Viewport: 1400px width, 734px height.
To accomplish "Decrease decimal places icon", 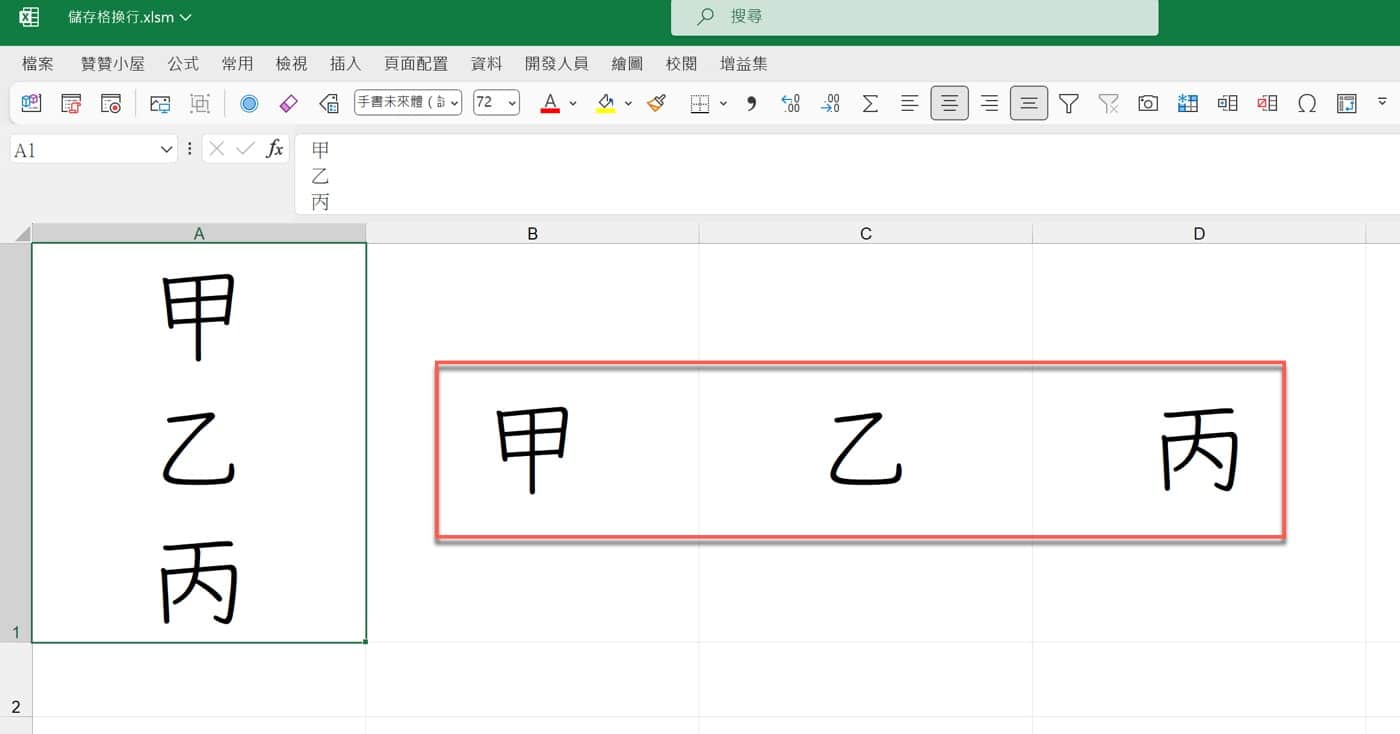I will [x=830, y=103].
